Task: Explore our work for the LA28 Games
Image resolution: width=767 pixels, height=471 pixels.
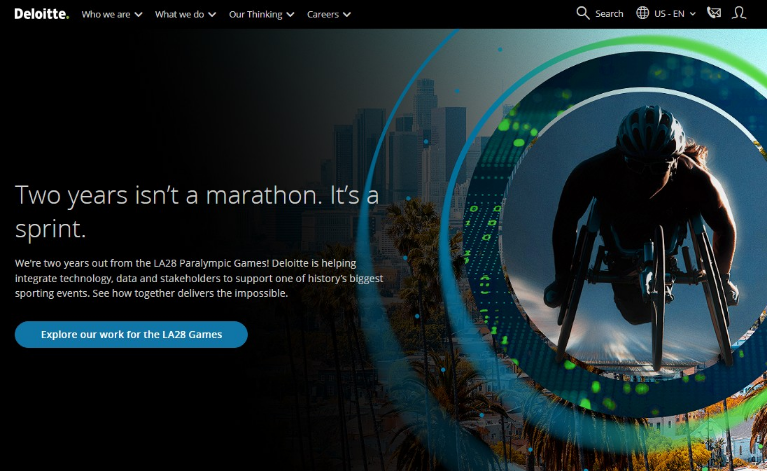Action: click(131, 335)
